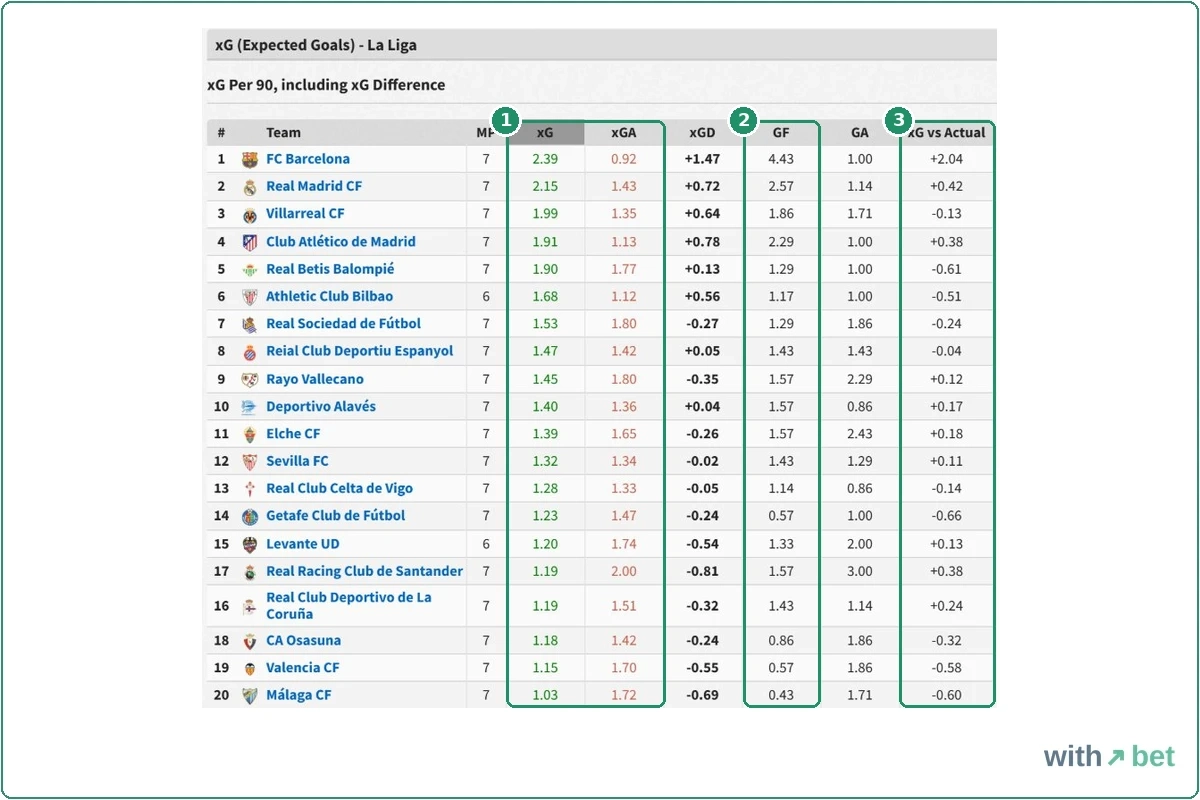The height and width of the screenshot is (800, 1200).
Task: Click Getafe's xG vs Actual -0.66
Action: [946, 516]
